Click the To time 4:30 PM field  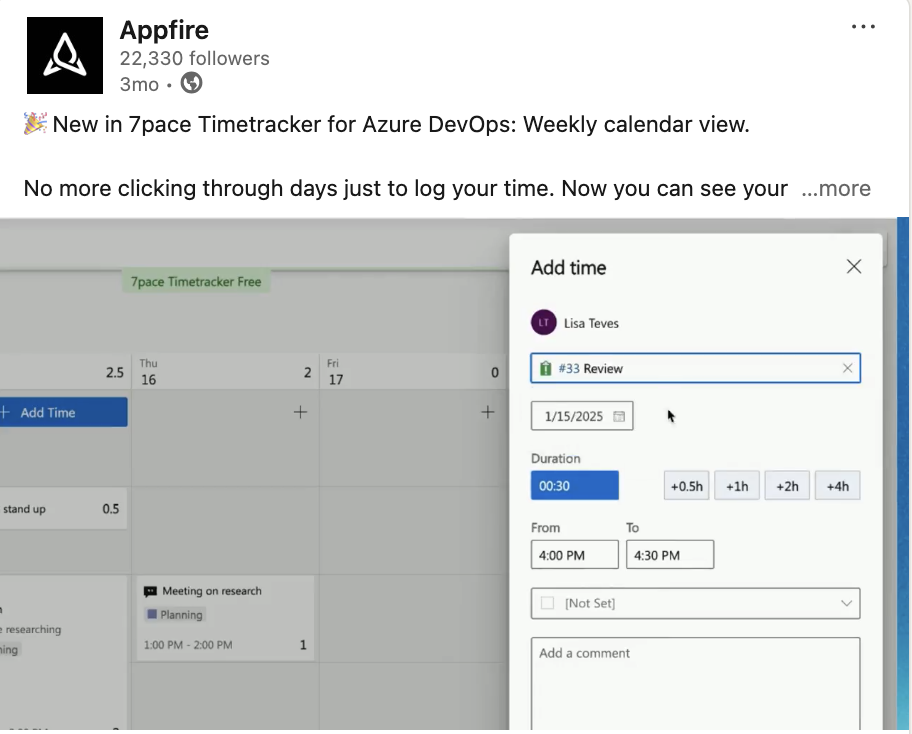click(x=670, y=555)
